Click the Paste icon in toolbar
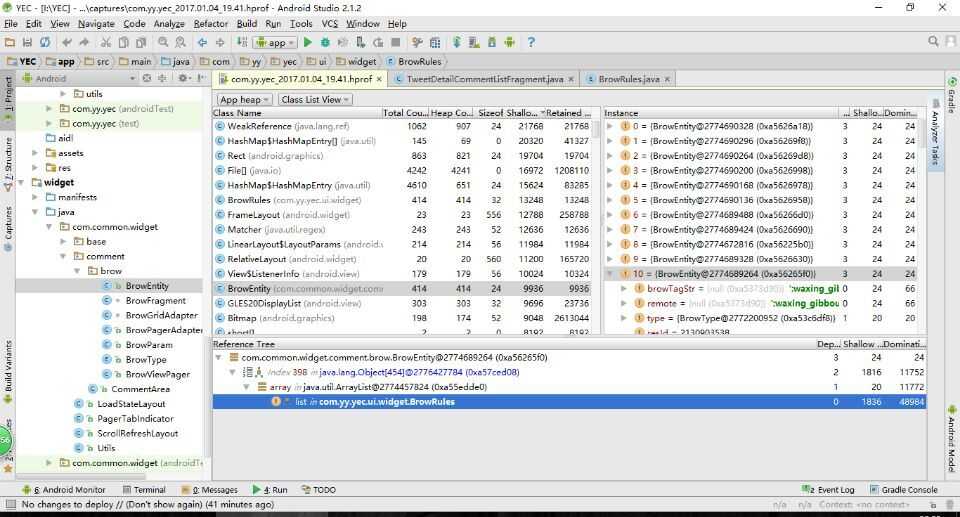 (141, 42)
